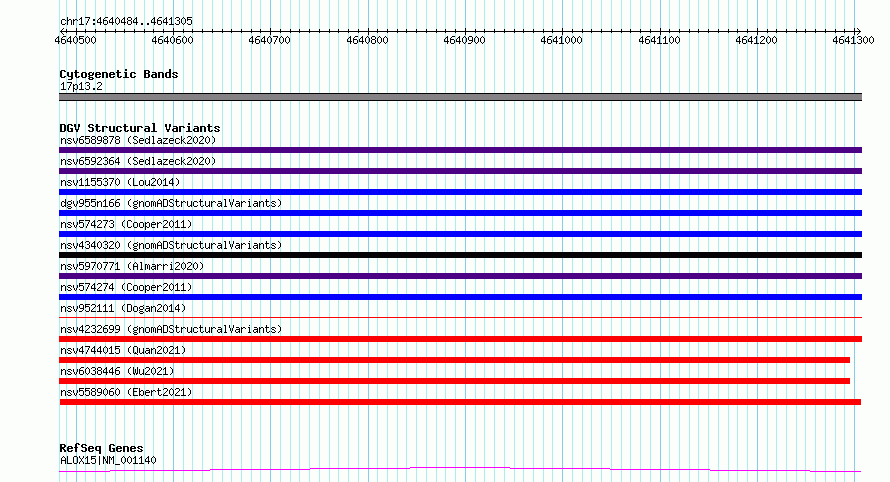Click the 4640500 ruler tick label

tap(75, 40)
